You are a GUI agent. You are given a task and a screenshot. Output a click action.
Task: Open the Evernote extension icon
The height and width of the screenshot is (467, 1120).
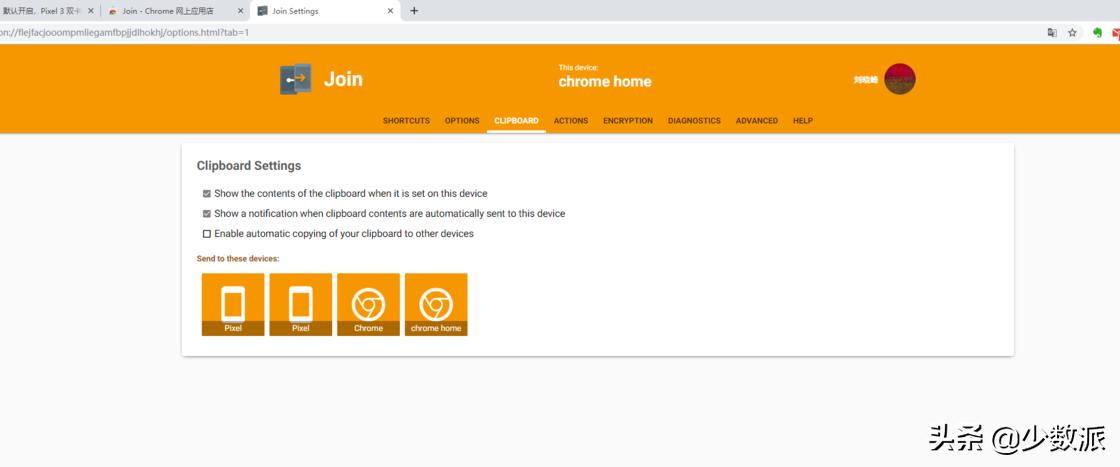(x=1097, y=33)
